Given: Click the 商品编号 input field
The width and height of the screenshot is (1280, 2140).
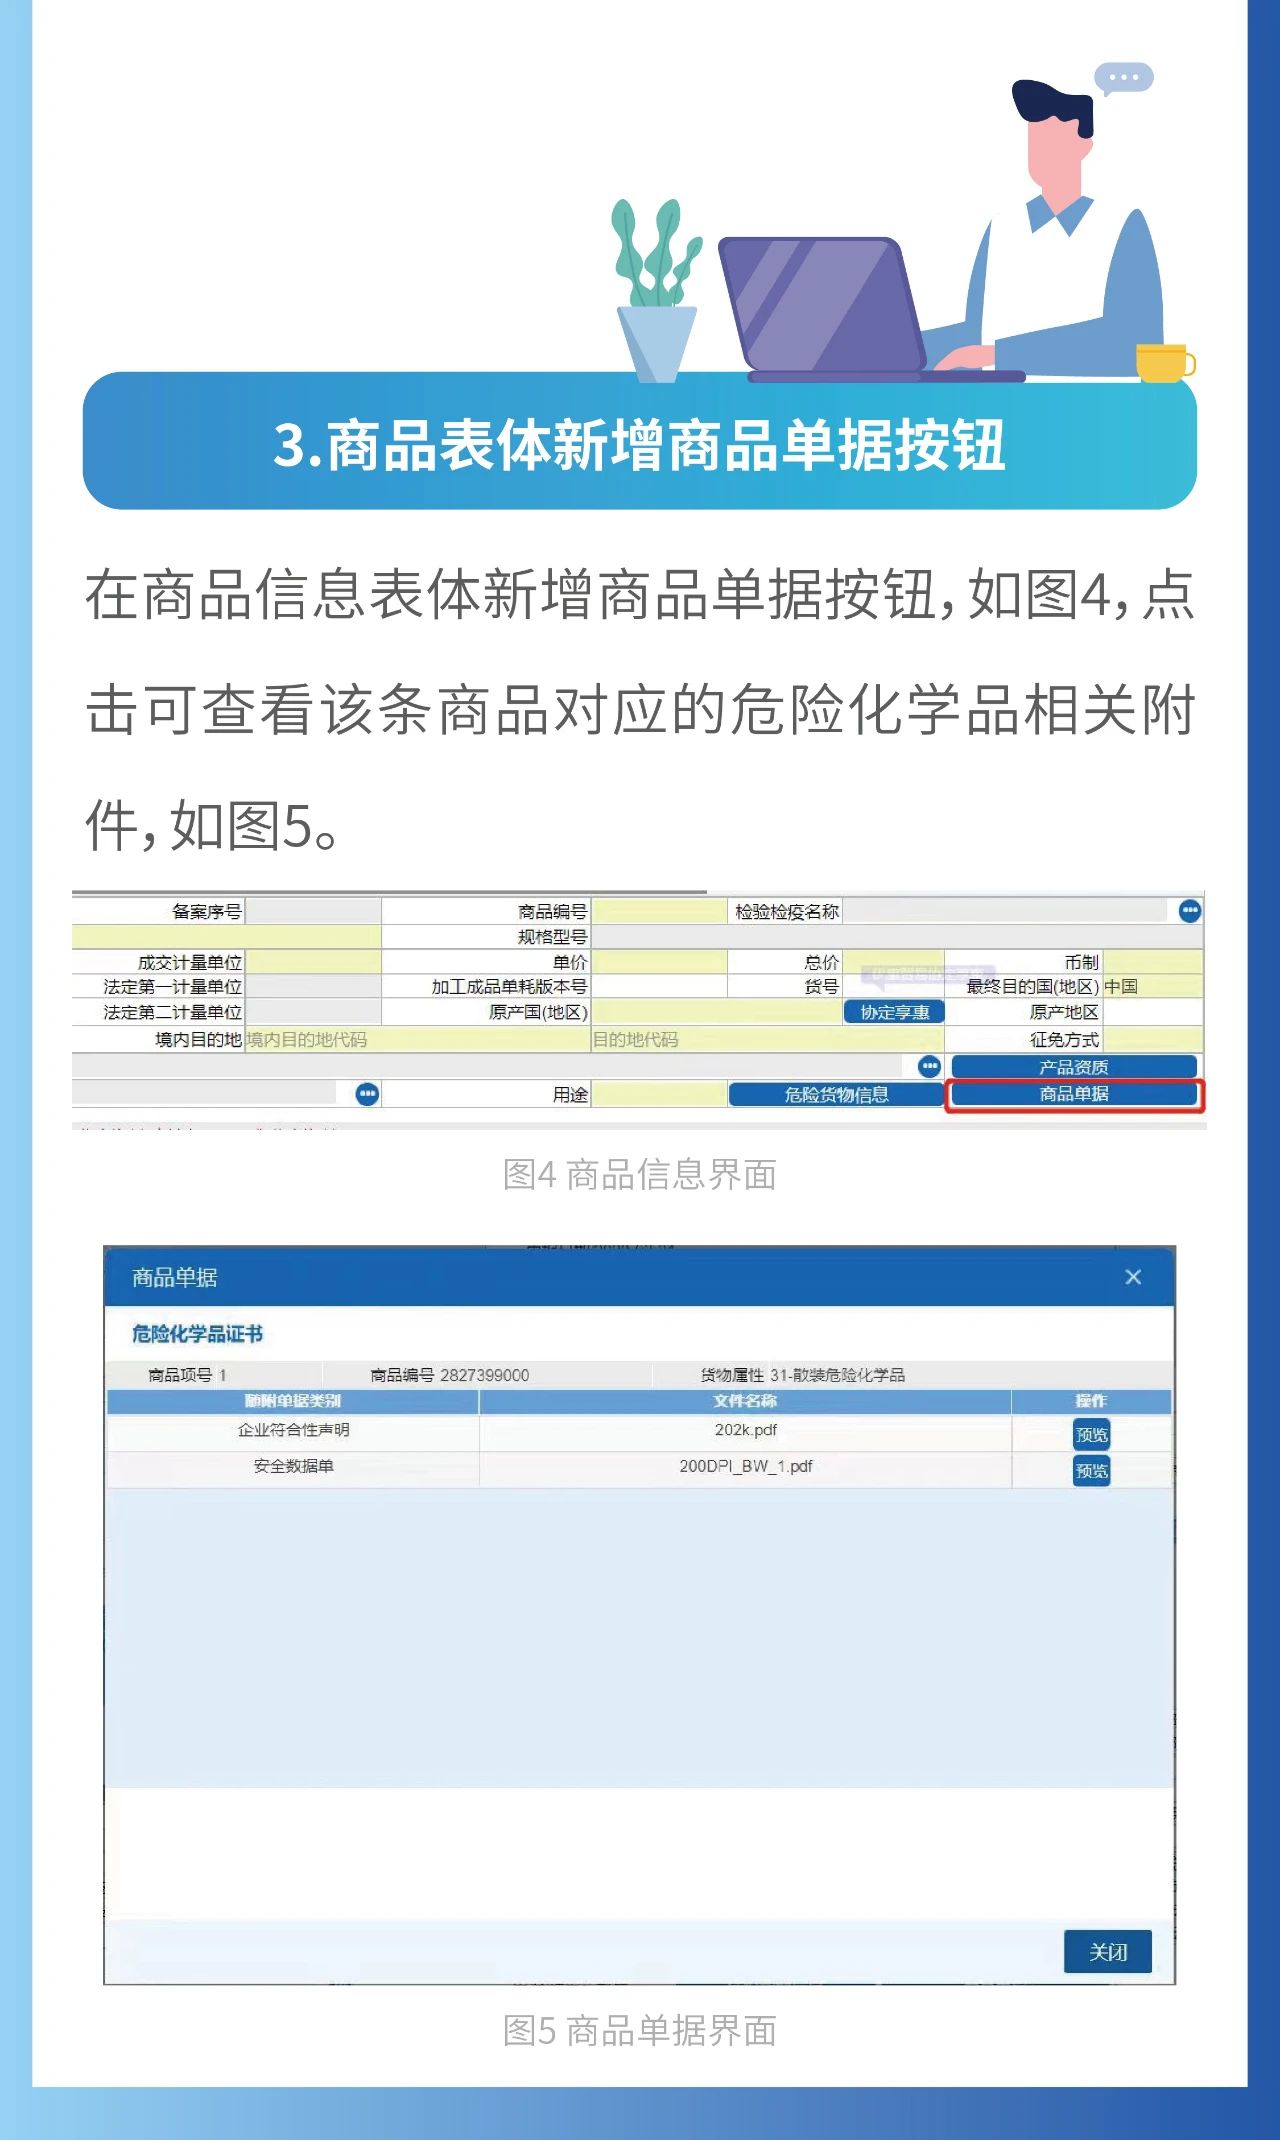Looking at the screenshot, I should click(659, 911).
